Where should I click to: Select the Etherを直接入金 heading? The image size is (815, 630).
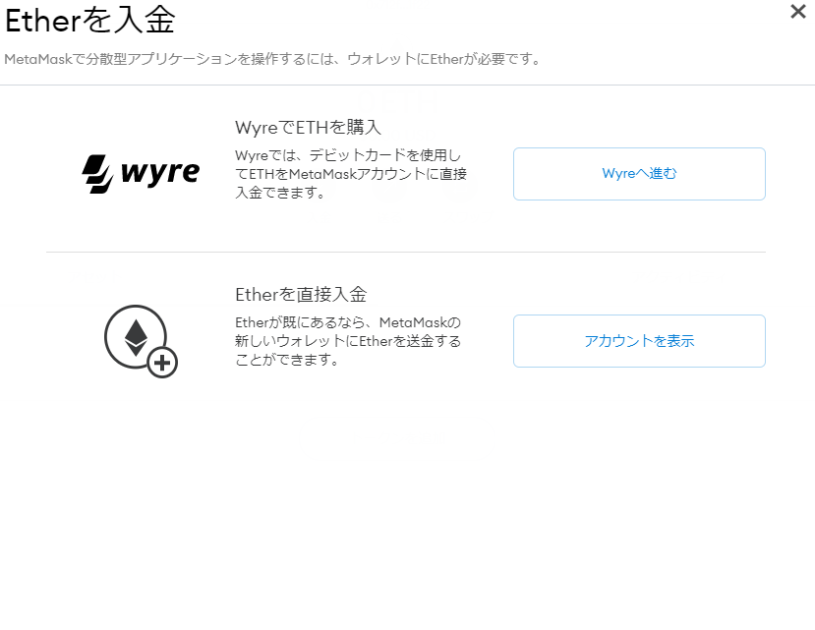(x=301, y=295)
